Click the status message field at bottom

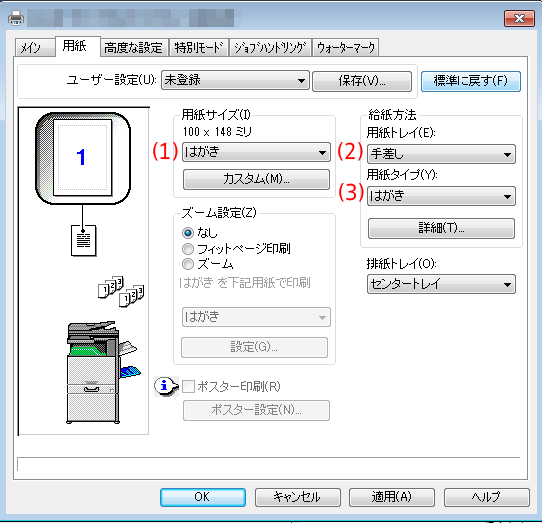[x=268, y=464]
